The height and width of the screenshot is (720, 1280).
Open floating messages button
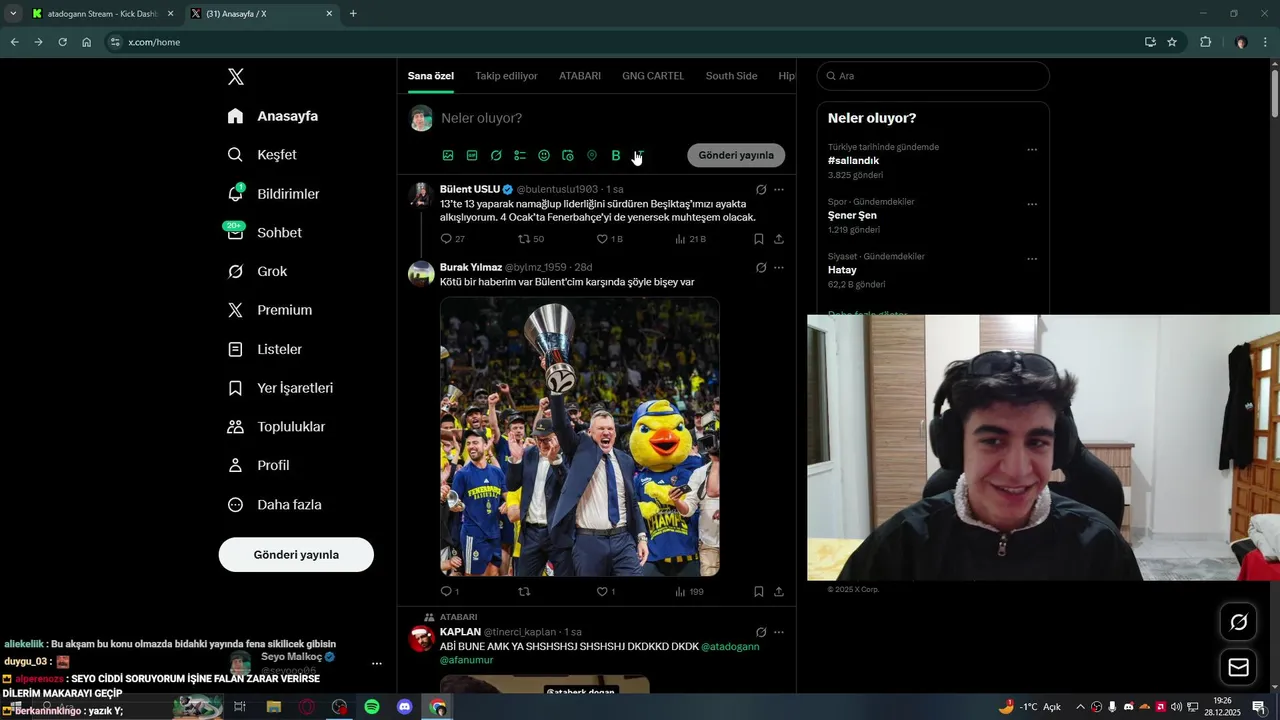click(x=1238, y=667)
